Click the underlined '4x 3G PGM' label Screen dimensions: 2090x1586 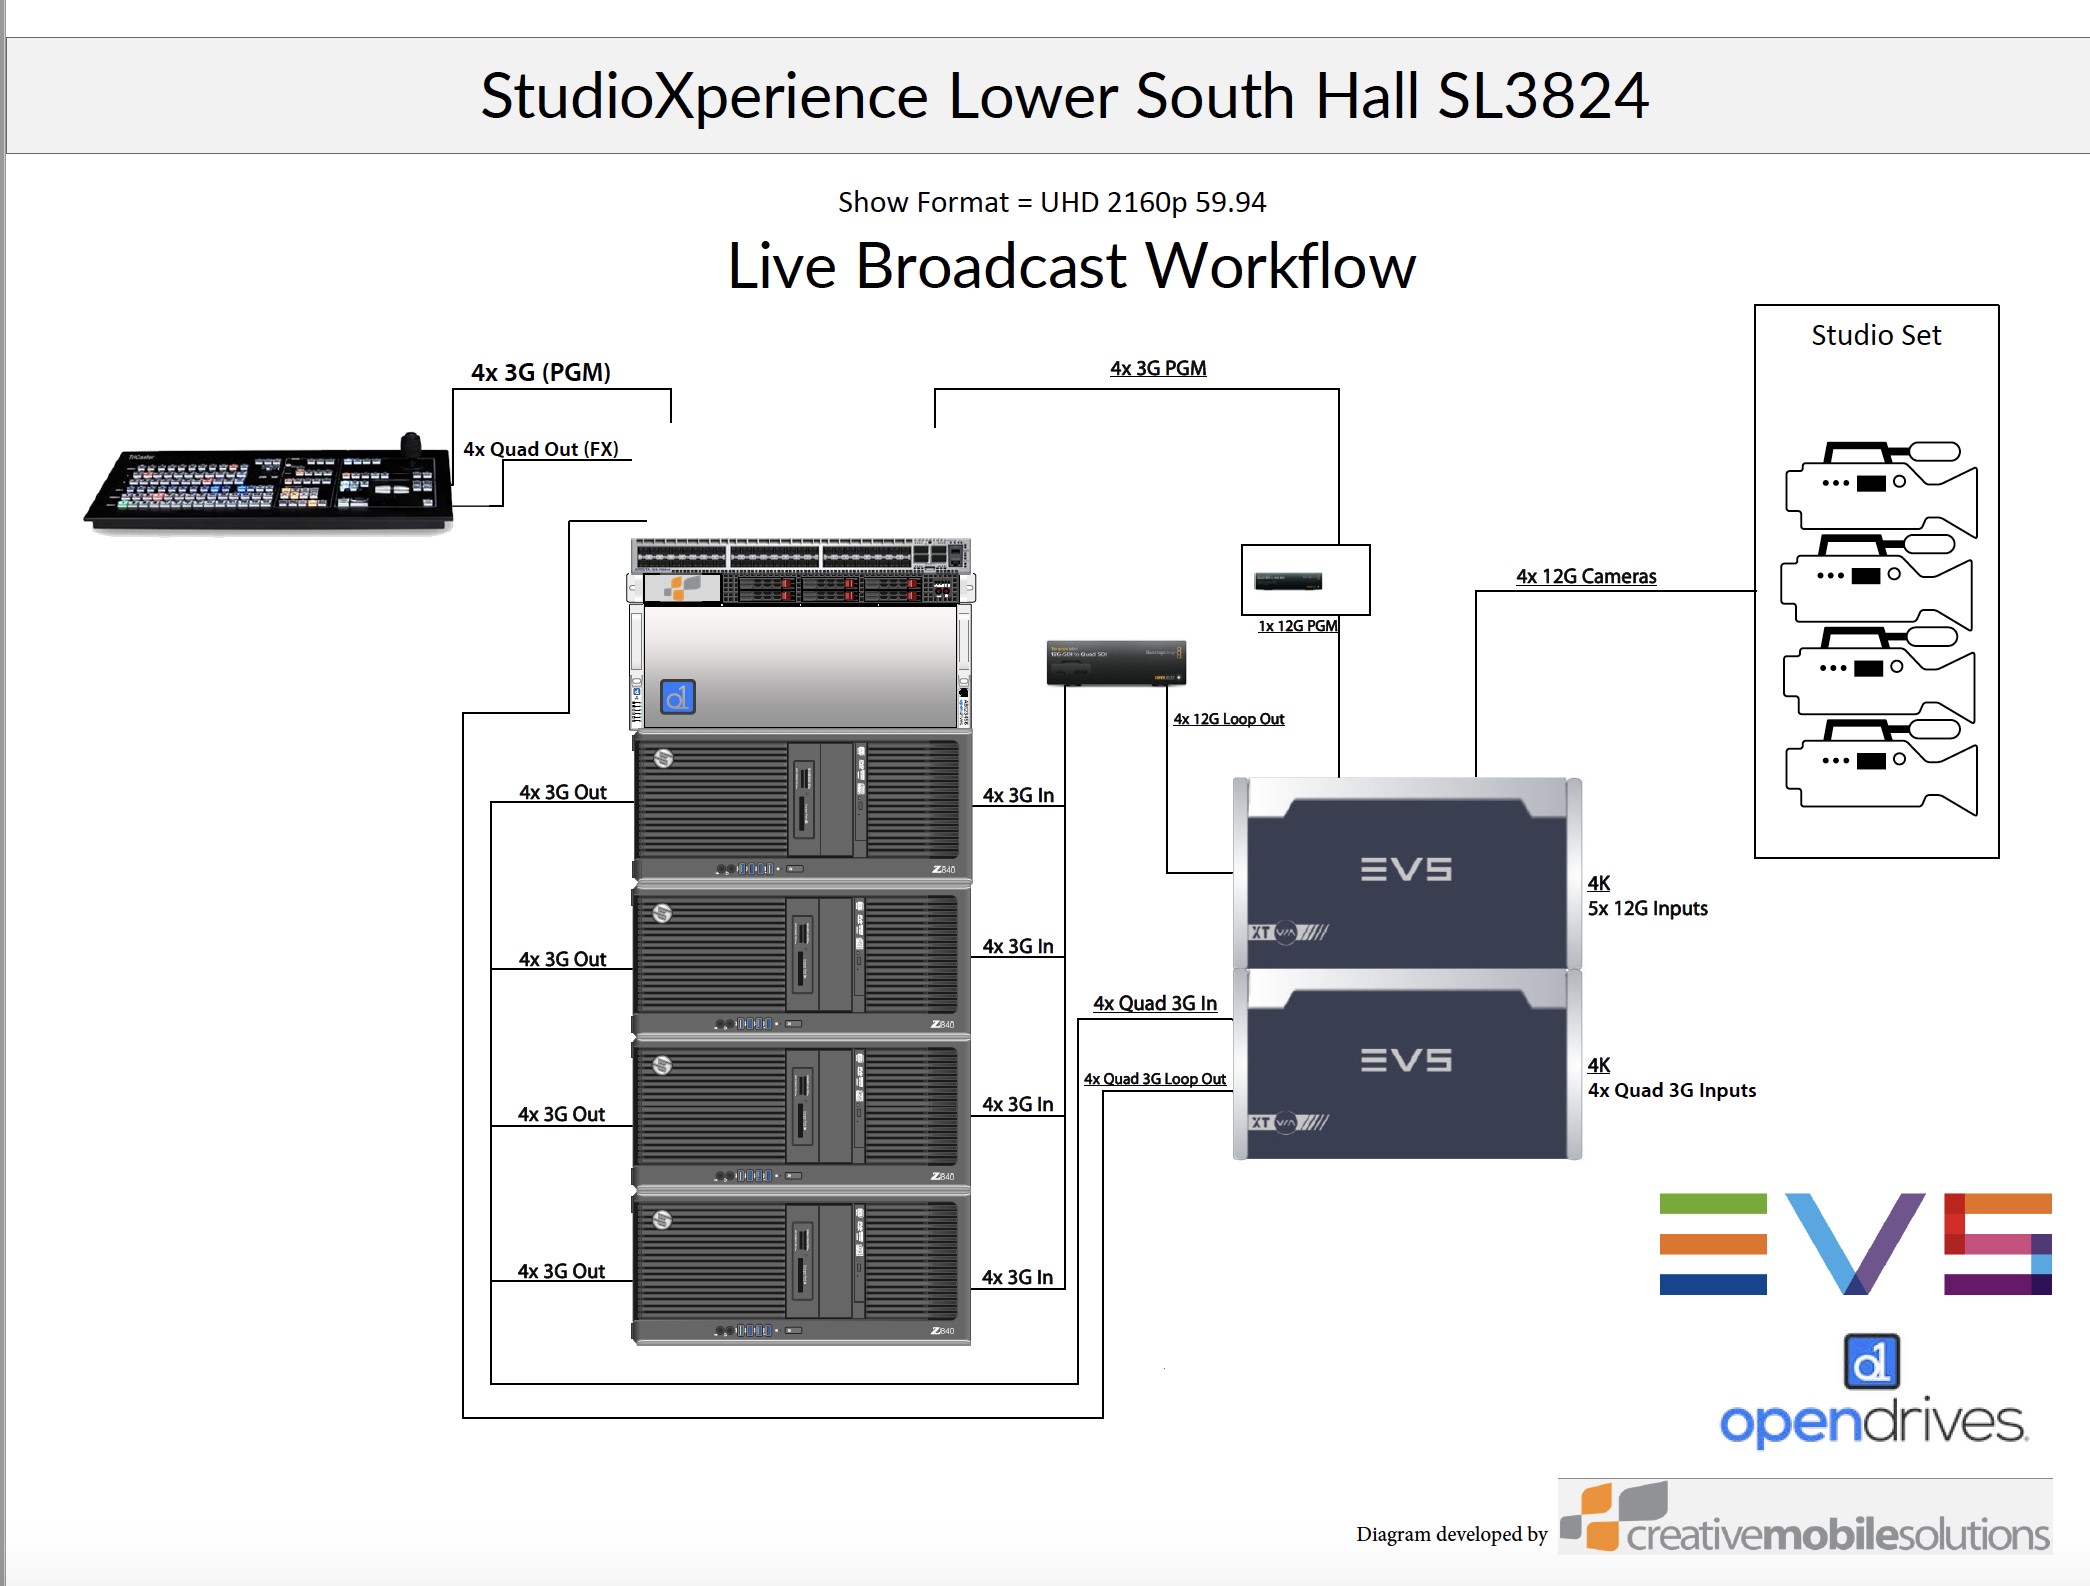[x=1158, y=368]
